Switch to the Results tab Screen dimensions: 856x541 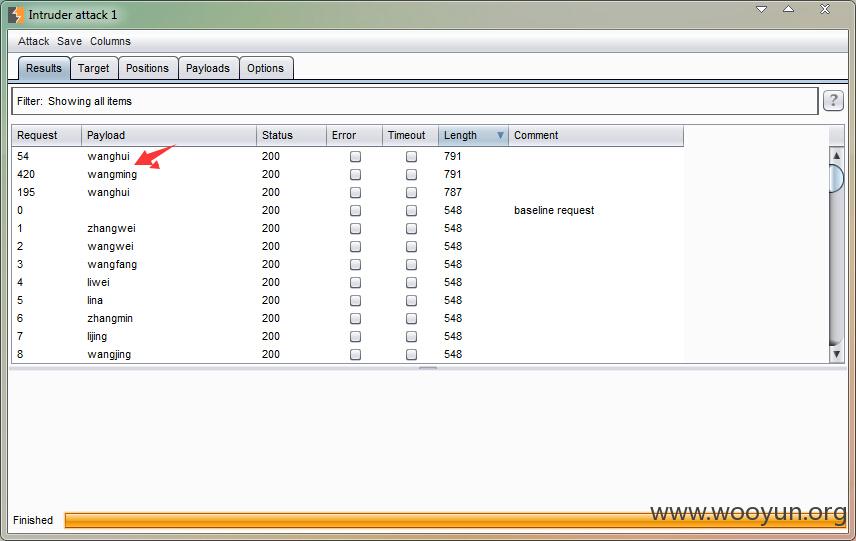click(44, 68)
